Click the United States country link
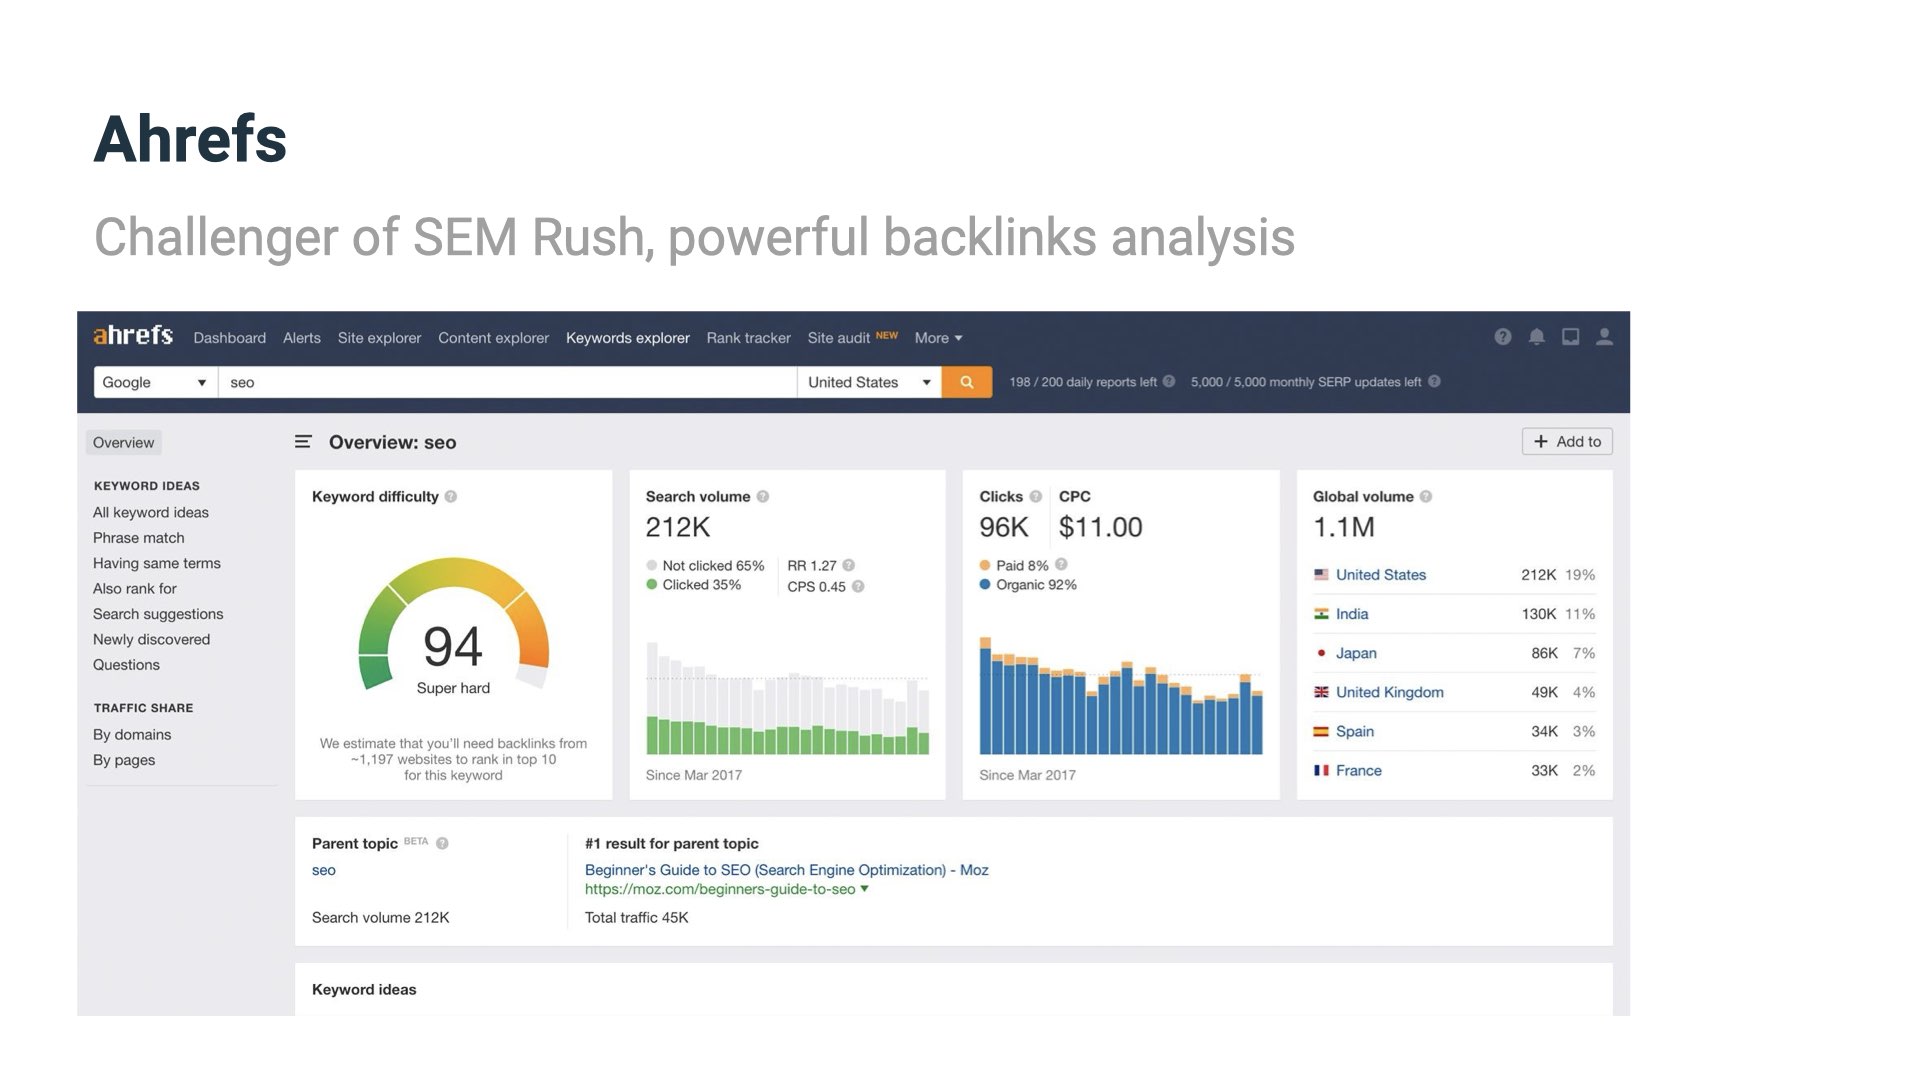The image size is (1920, 1080). pos(1381,575)
